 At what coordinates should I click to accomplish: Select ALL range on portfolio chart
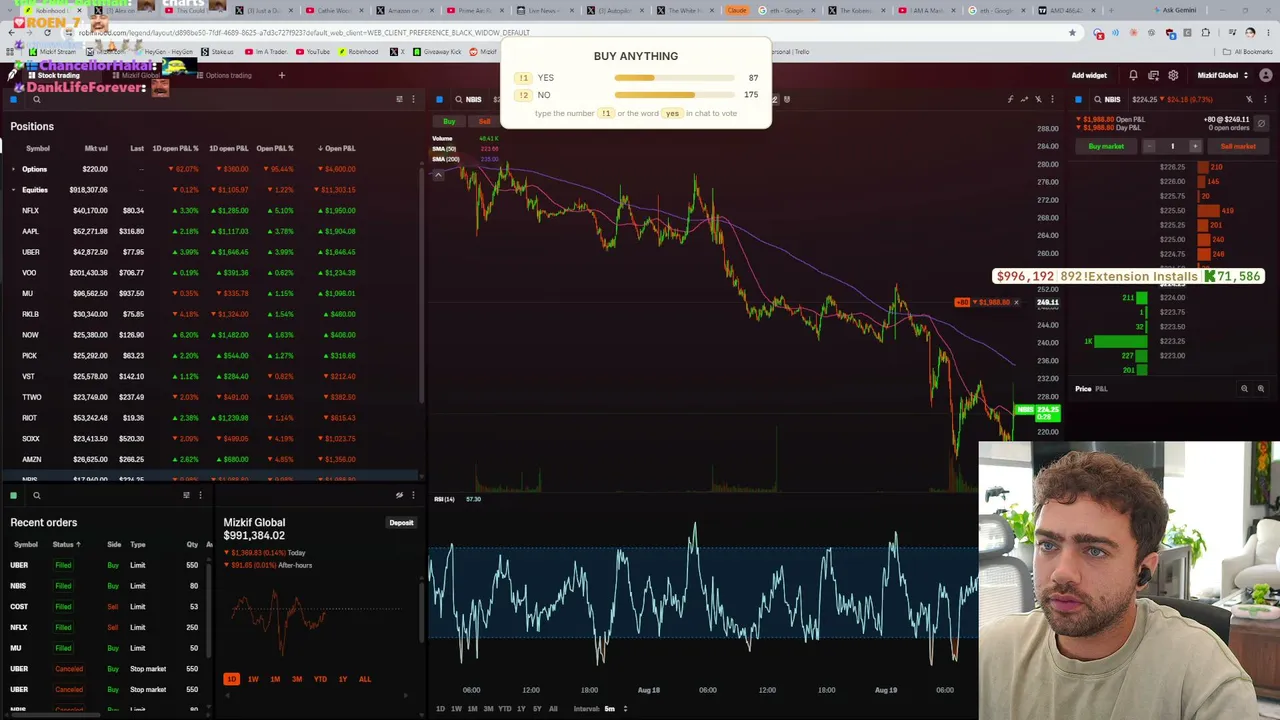pos(365,679)
